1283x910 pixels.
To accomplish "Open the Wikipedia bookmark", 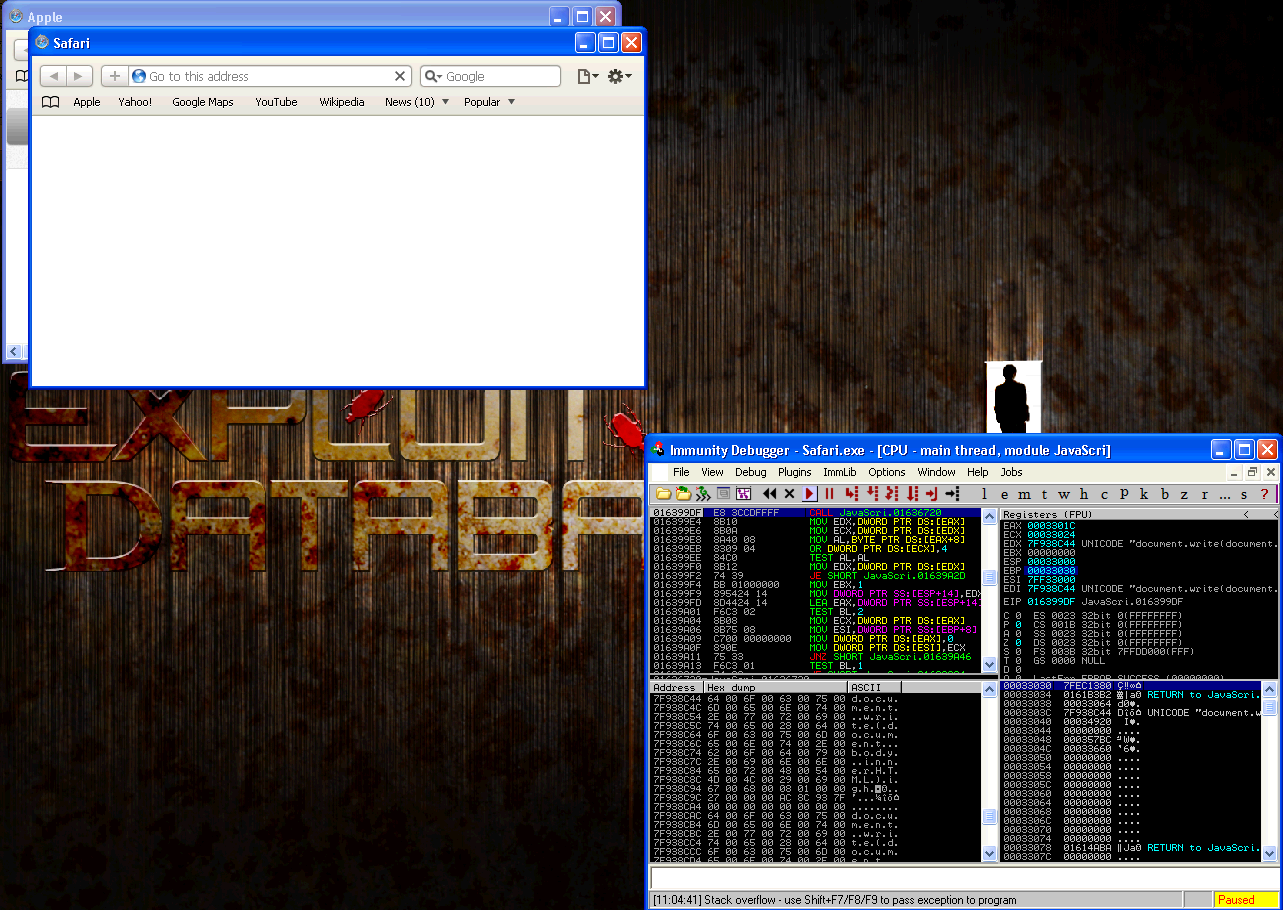I will click(342, 102).
